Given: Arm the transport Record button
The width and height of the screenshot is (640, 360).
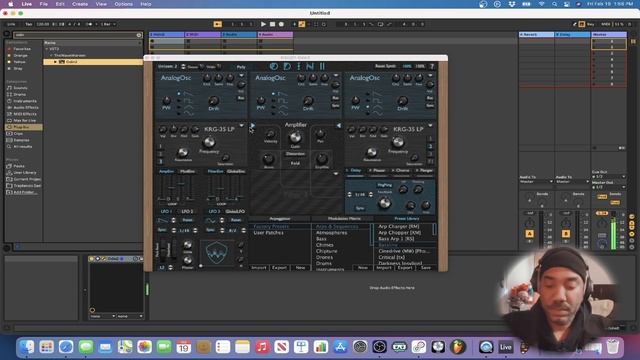Looking at the screenshot, I should tap(281, 24).
